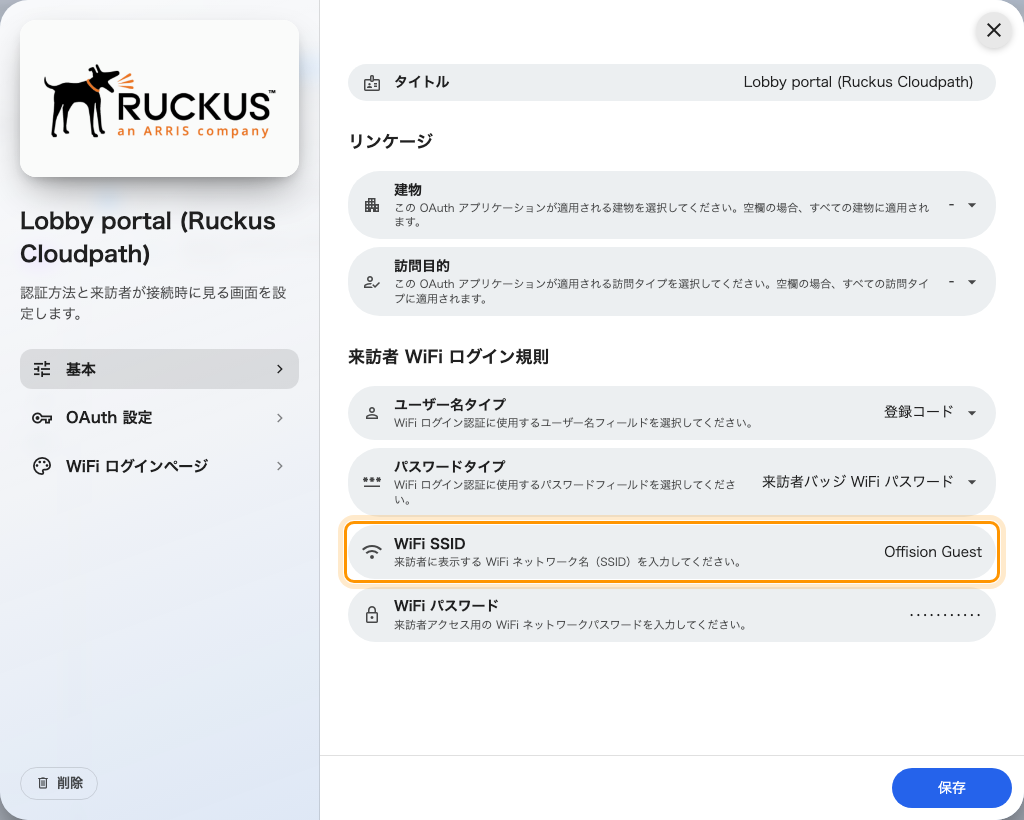Click the lock icon in WiFi パスワード row

pos(372,614)
